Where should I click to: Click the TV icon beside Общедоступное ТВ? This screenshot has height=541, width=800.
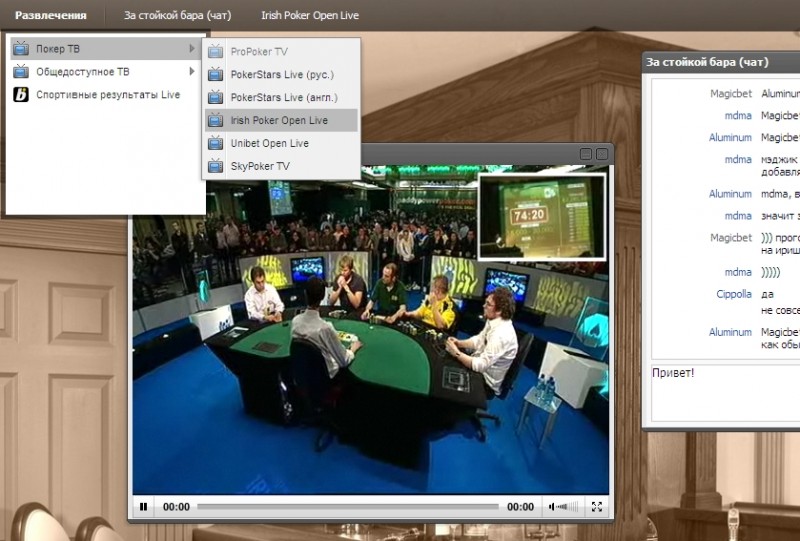coord(21,71)
